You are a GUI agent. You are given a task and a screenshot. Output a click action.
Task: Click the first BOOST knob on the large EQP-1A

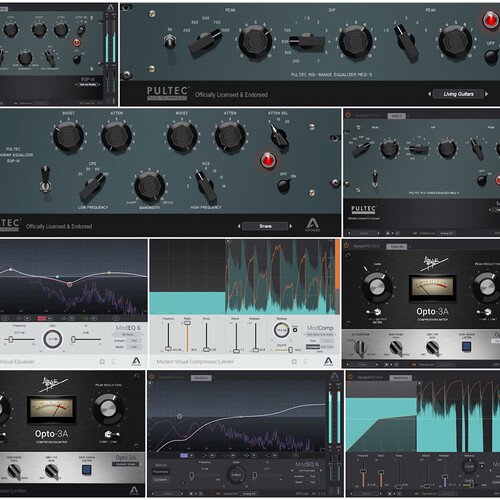click(x=68, y=136)
